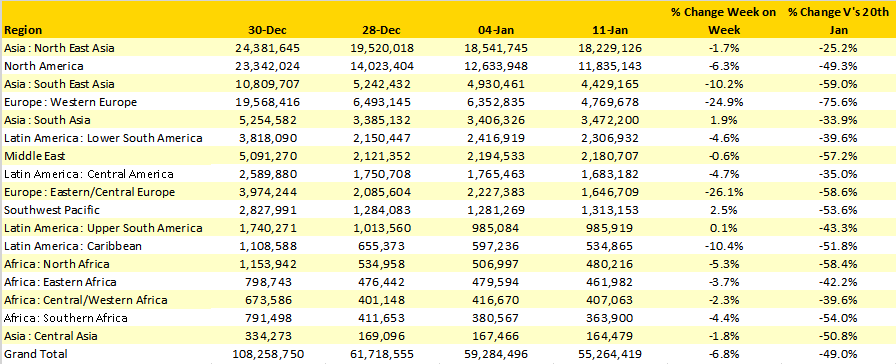The image size is (896, 364).
Task: Select Latin America : Caribbean row label
Action: click(x=73, y=246)
